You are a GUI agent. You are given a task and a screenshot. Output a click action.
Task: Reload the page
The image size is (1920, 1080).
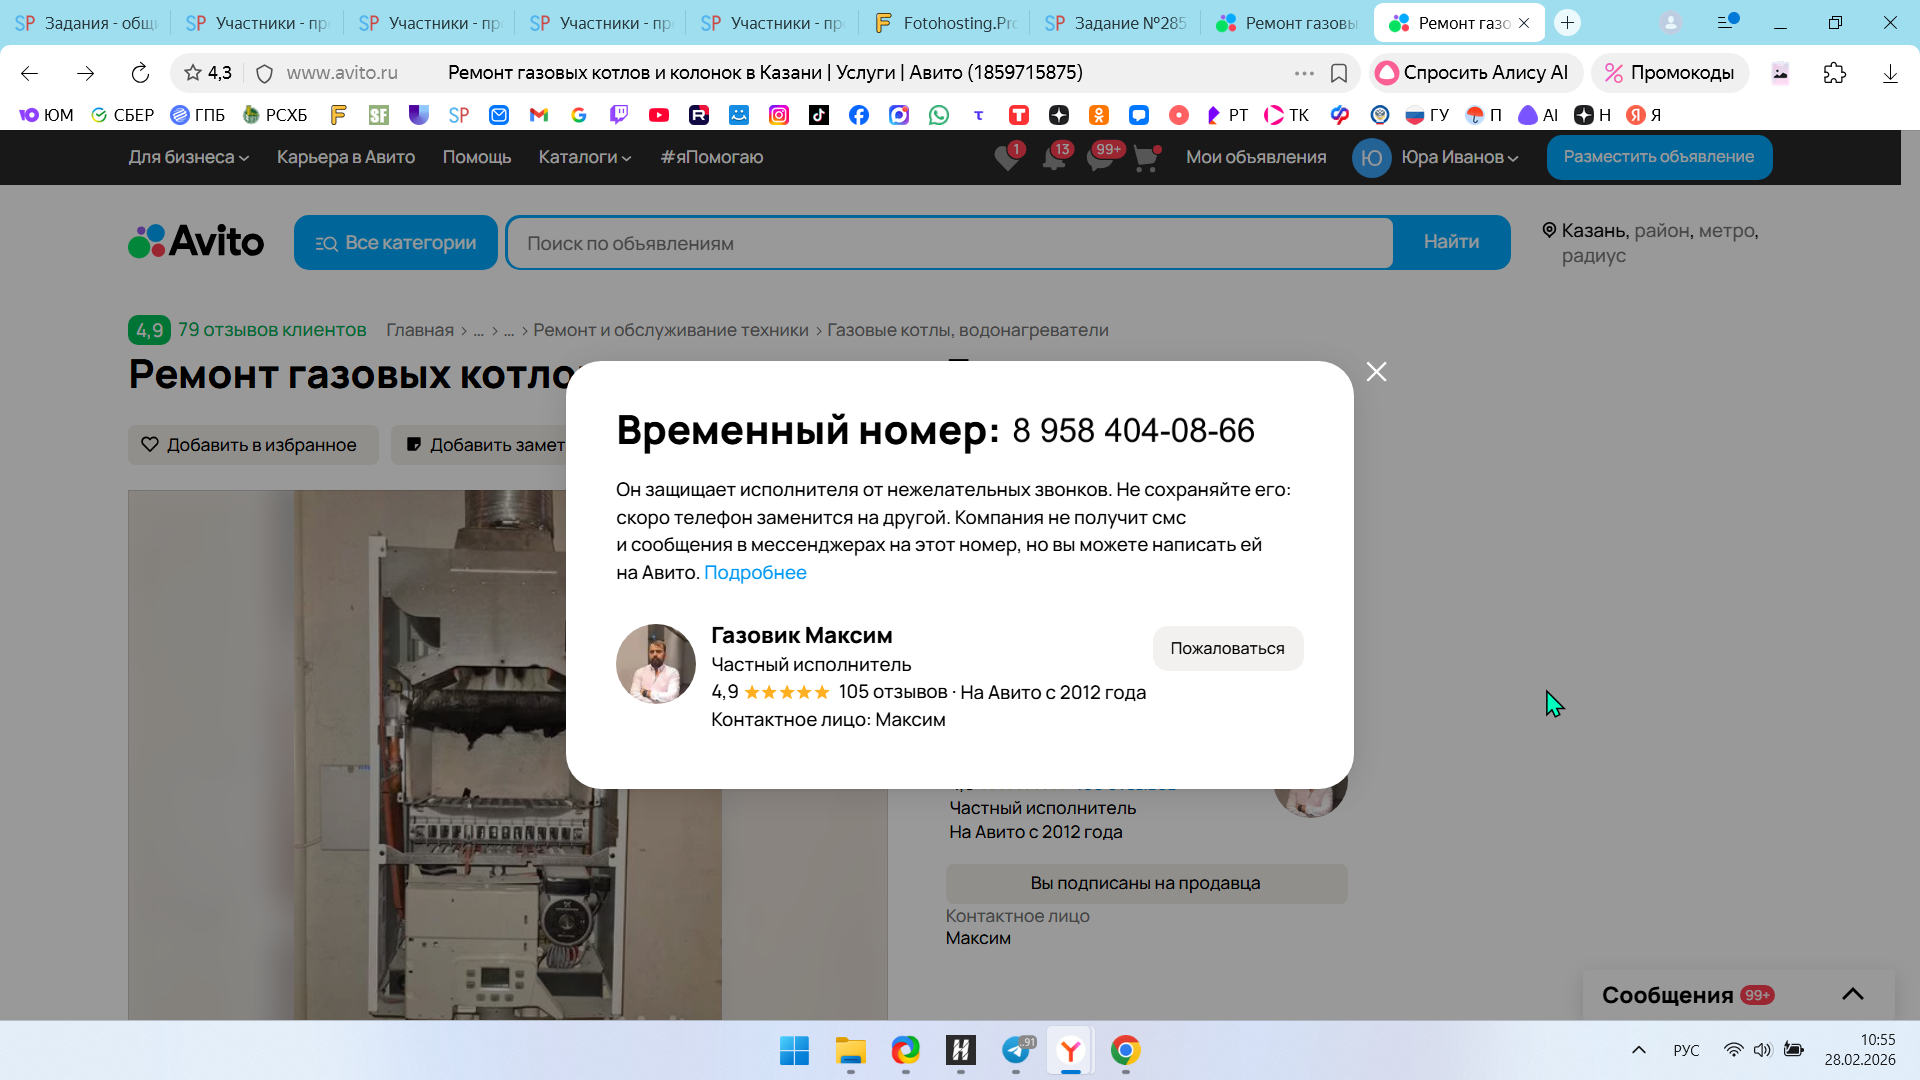pyautogui.click(x=140, y=73)
